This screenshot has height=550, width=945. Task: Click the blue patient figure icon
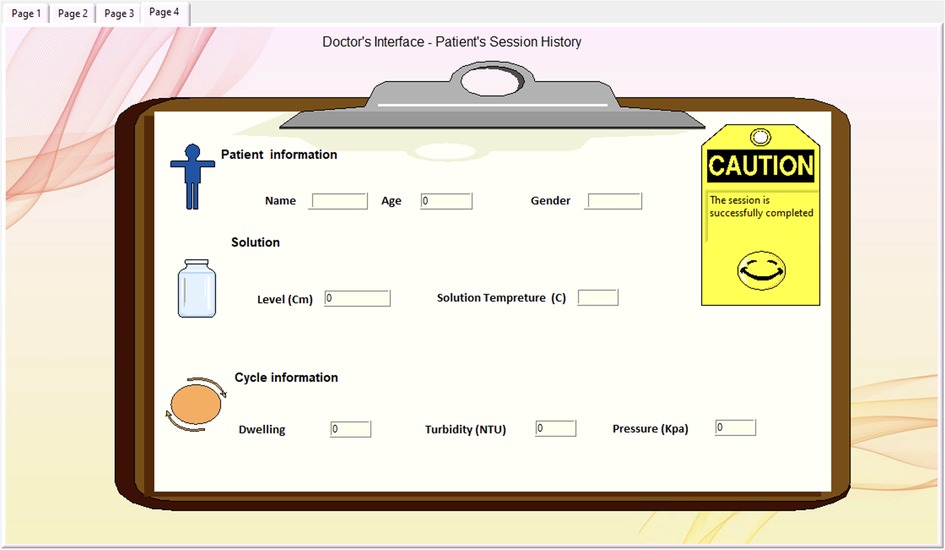click(x=192, y=177)
